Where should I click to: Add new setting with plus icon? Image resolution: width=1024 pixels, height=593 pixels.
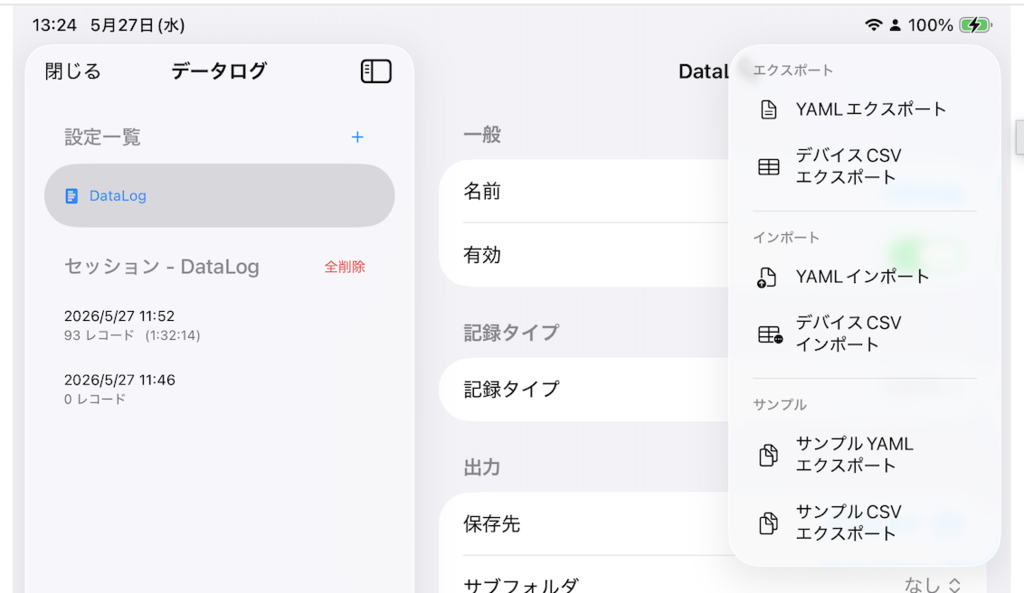357,137
